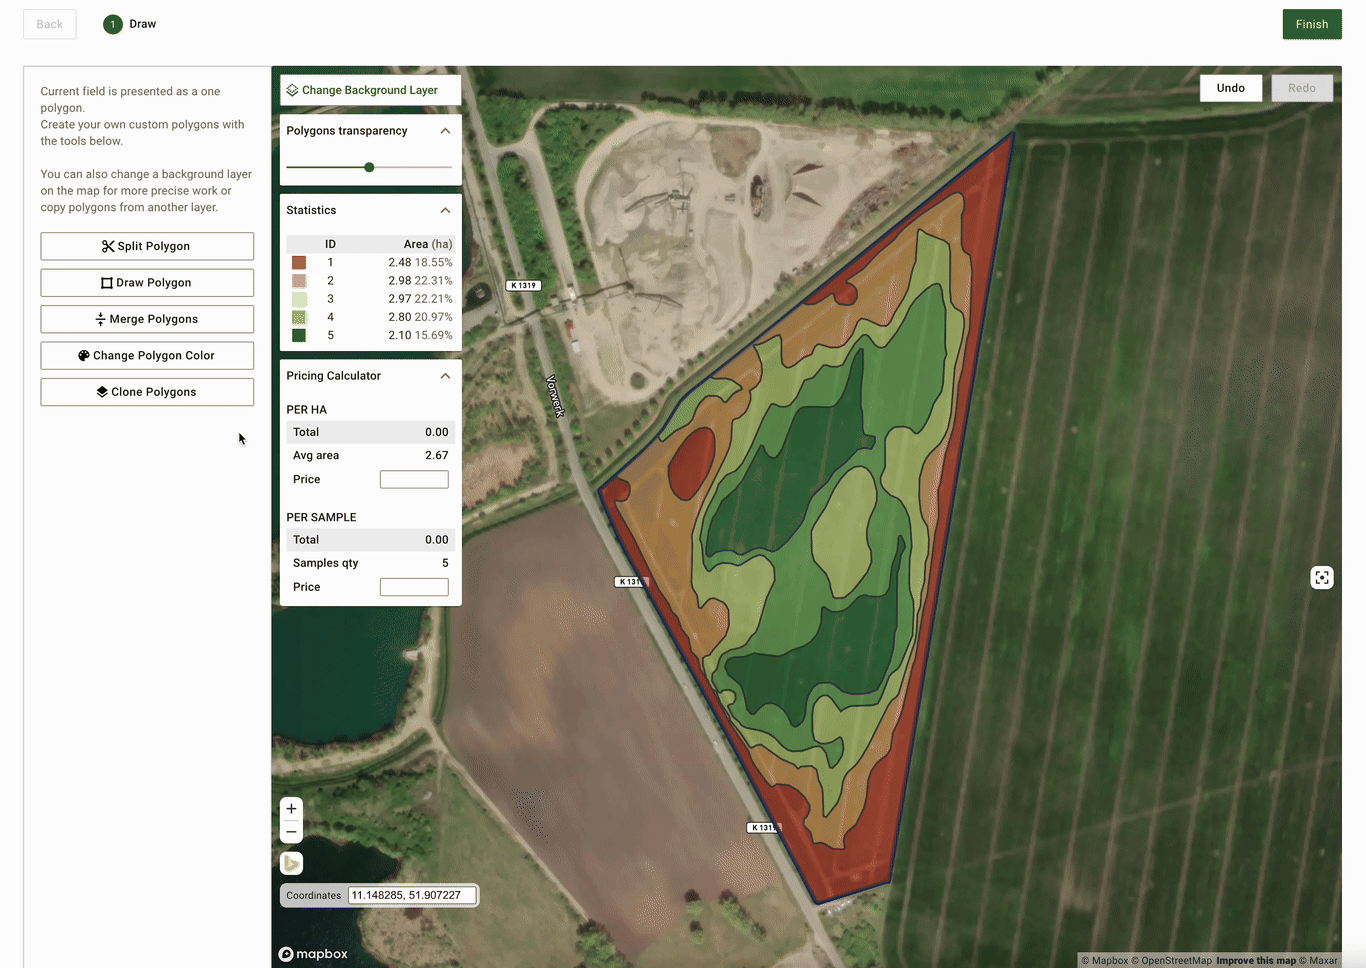Screen dimensions: 1366x968
Task: Reset map bearing with compass button
Action: point(291,863)
